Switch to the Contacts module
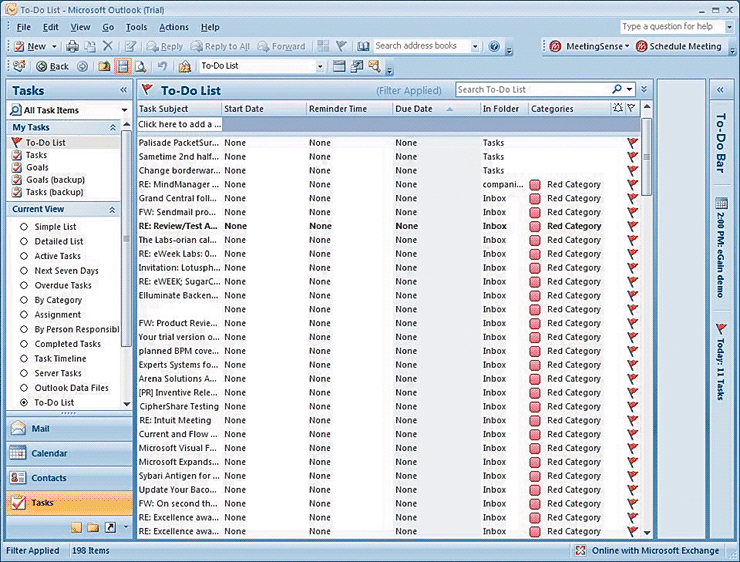The image size is (740, 562). 69,478
